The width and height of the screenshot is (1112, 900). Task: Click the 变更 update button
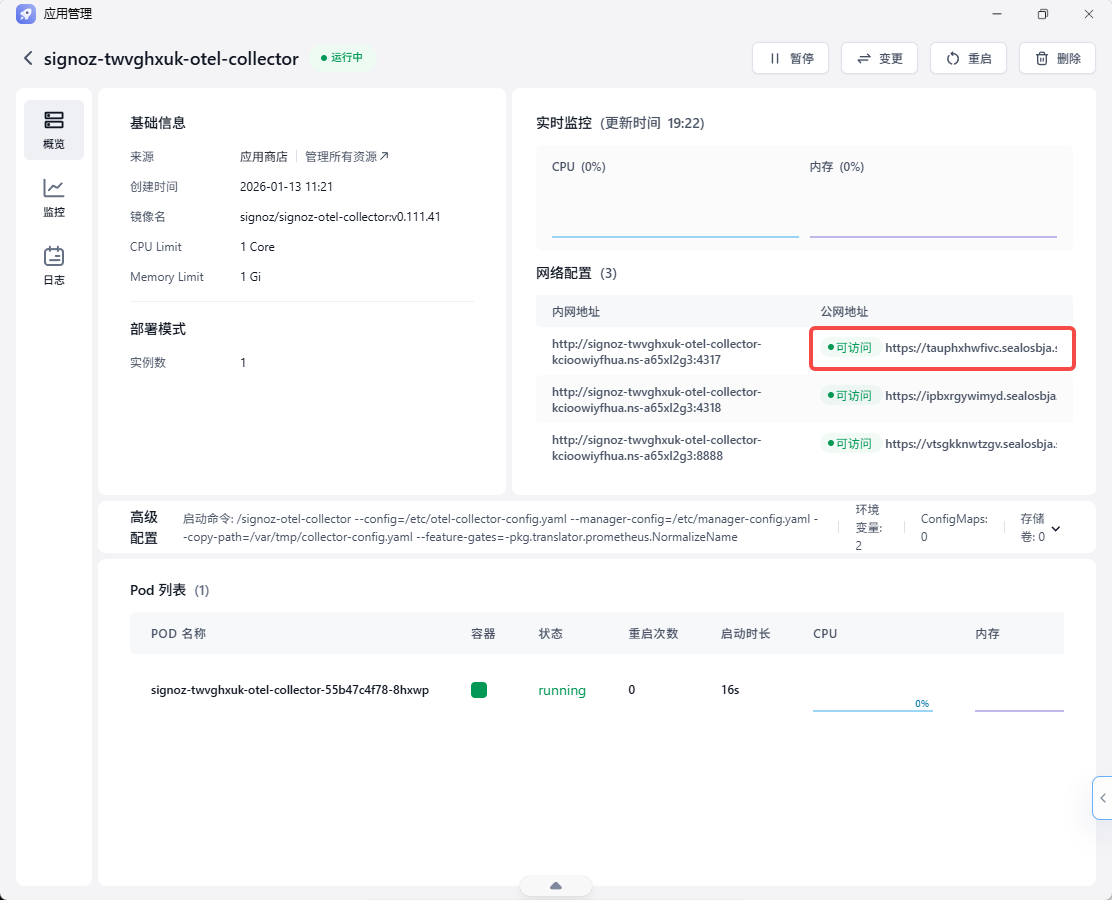point(879,58)
